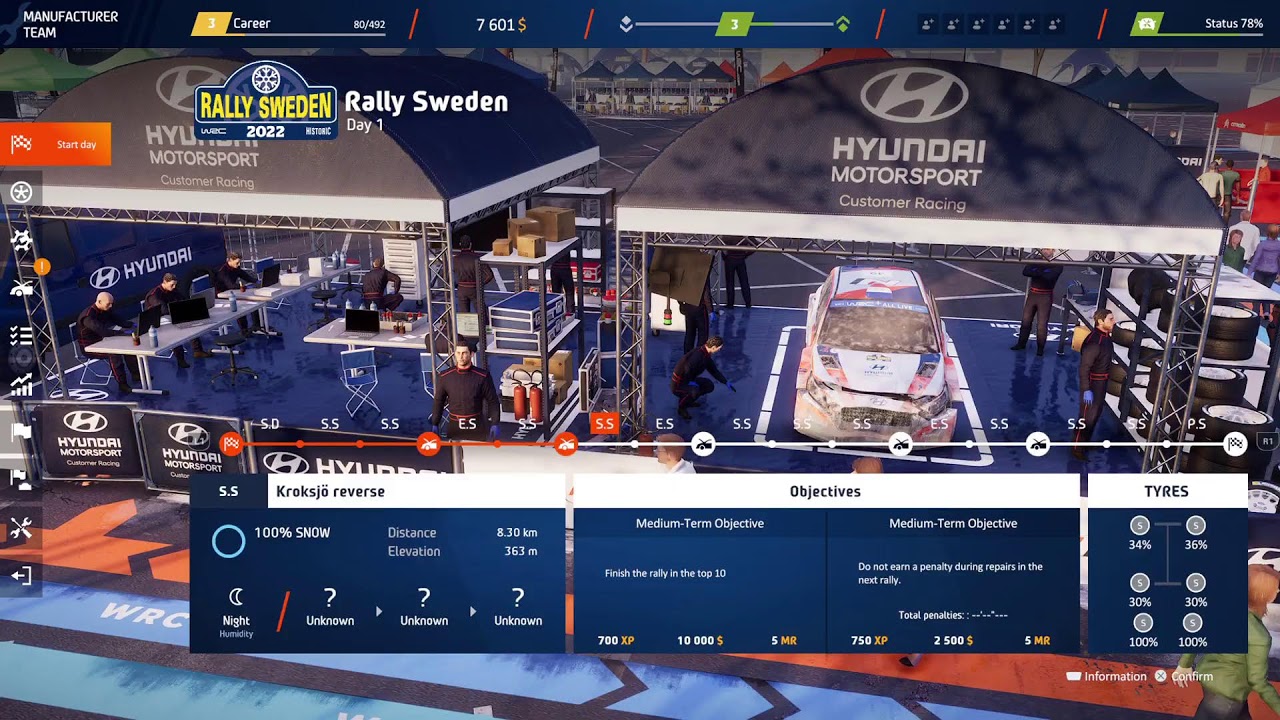1280x720 pixels.
Task: Click the Rally Sweden 2022 logo badge
Action: pos(265,100)
